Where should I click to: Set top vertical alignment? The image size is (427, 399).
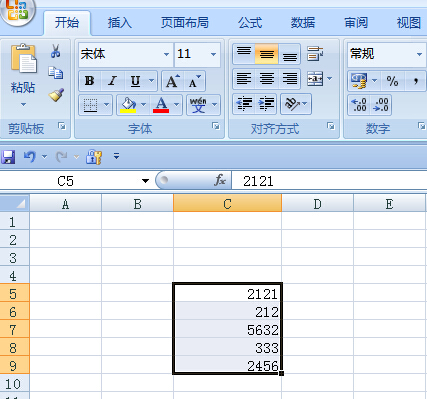244,54
